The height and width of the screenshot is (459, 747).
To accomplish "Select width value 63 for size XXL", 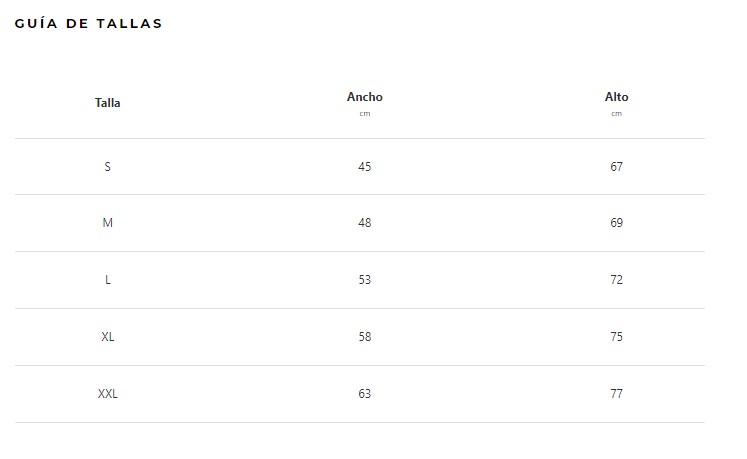I will (x=364, y=394).
